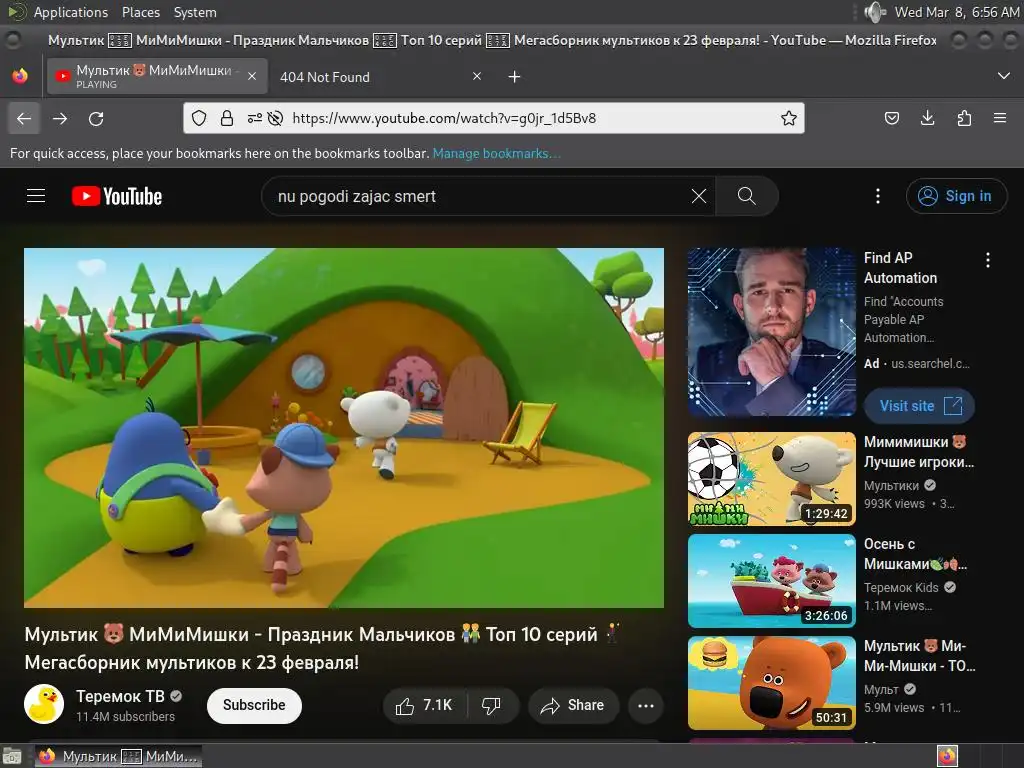1024x768 pixels.
Task: Run search with the magnifier button
Action: tap(746, 196)
